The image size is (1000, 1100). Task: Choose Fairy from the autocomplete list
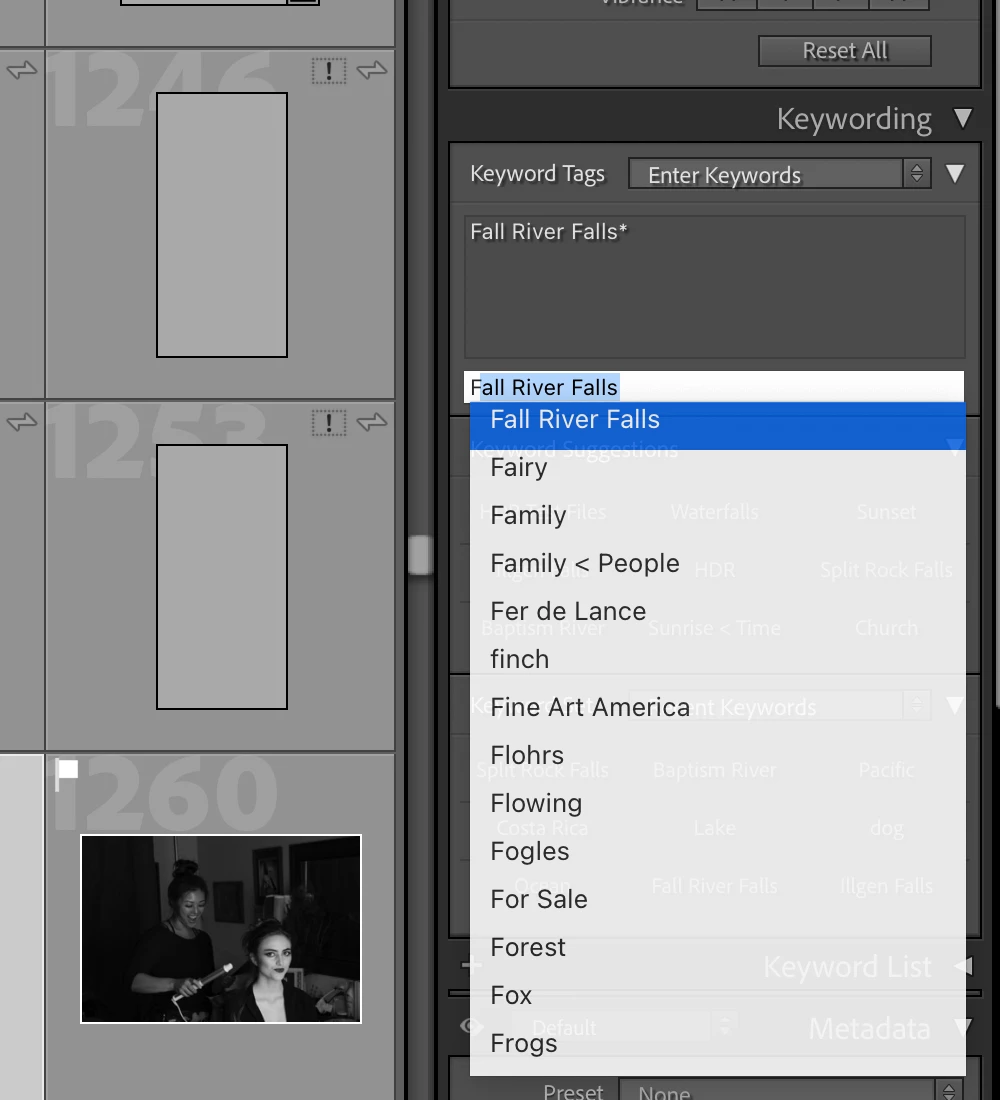coord(717,467)
